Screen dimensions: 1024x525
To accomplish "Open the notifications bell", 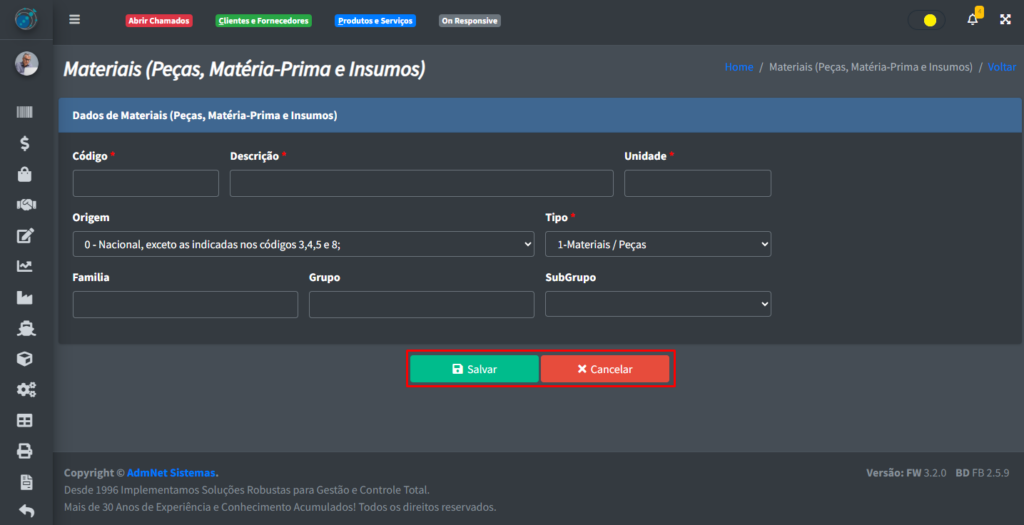I will pos(973,20).
